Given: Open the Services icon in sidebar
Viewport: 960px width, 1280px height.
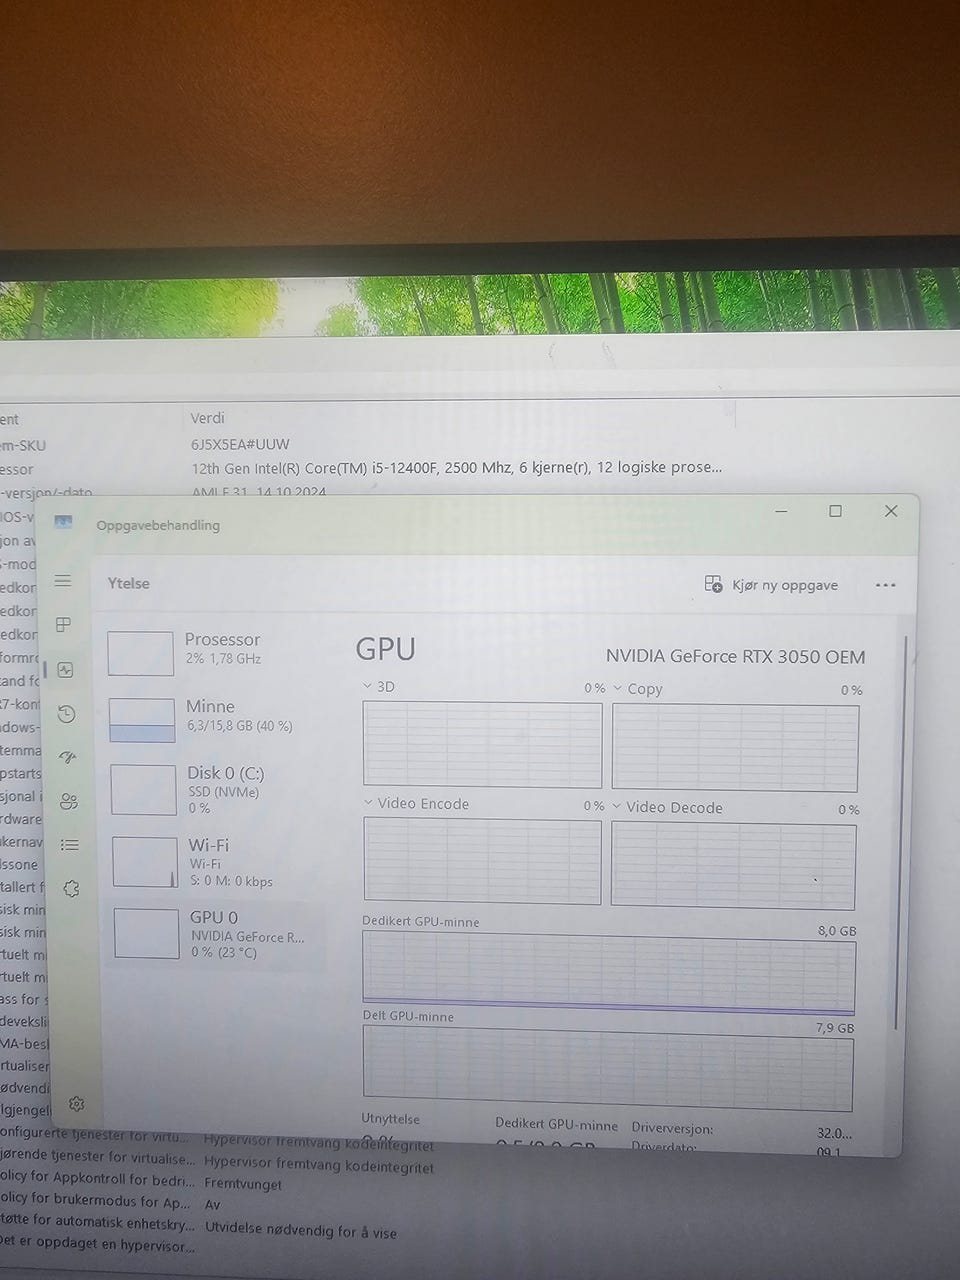Looking at the screenshot, I should click(x=71, y=888).
